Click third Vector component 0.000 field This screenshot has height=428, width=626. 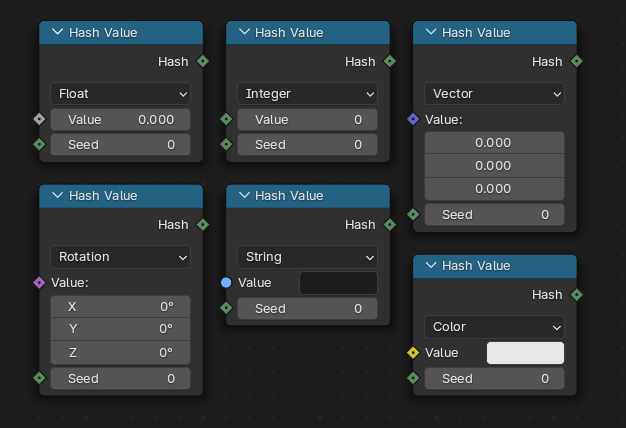[494, 189]
